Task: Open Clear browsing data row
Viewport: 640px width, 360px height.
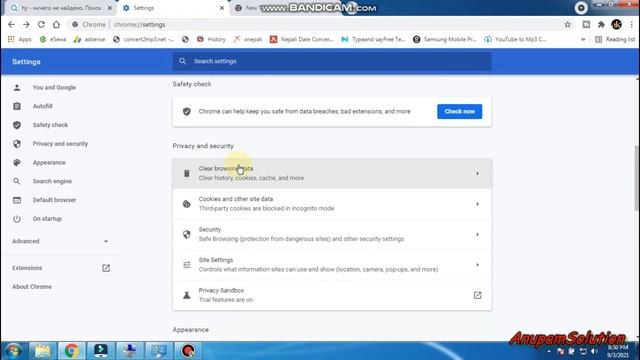Action: coord(332,173)
